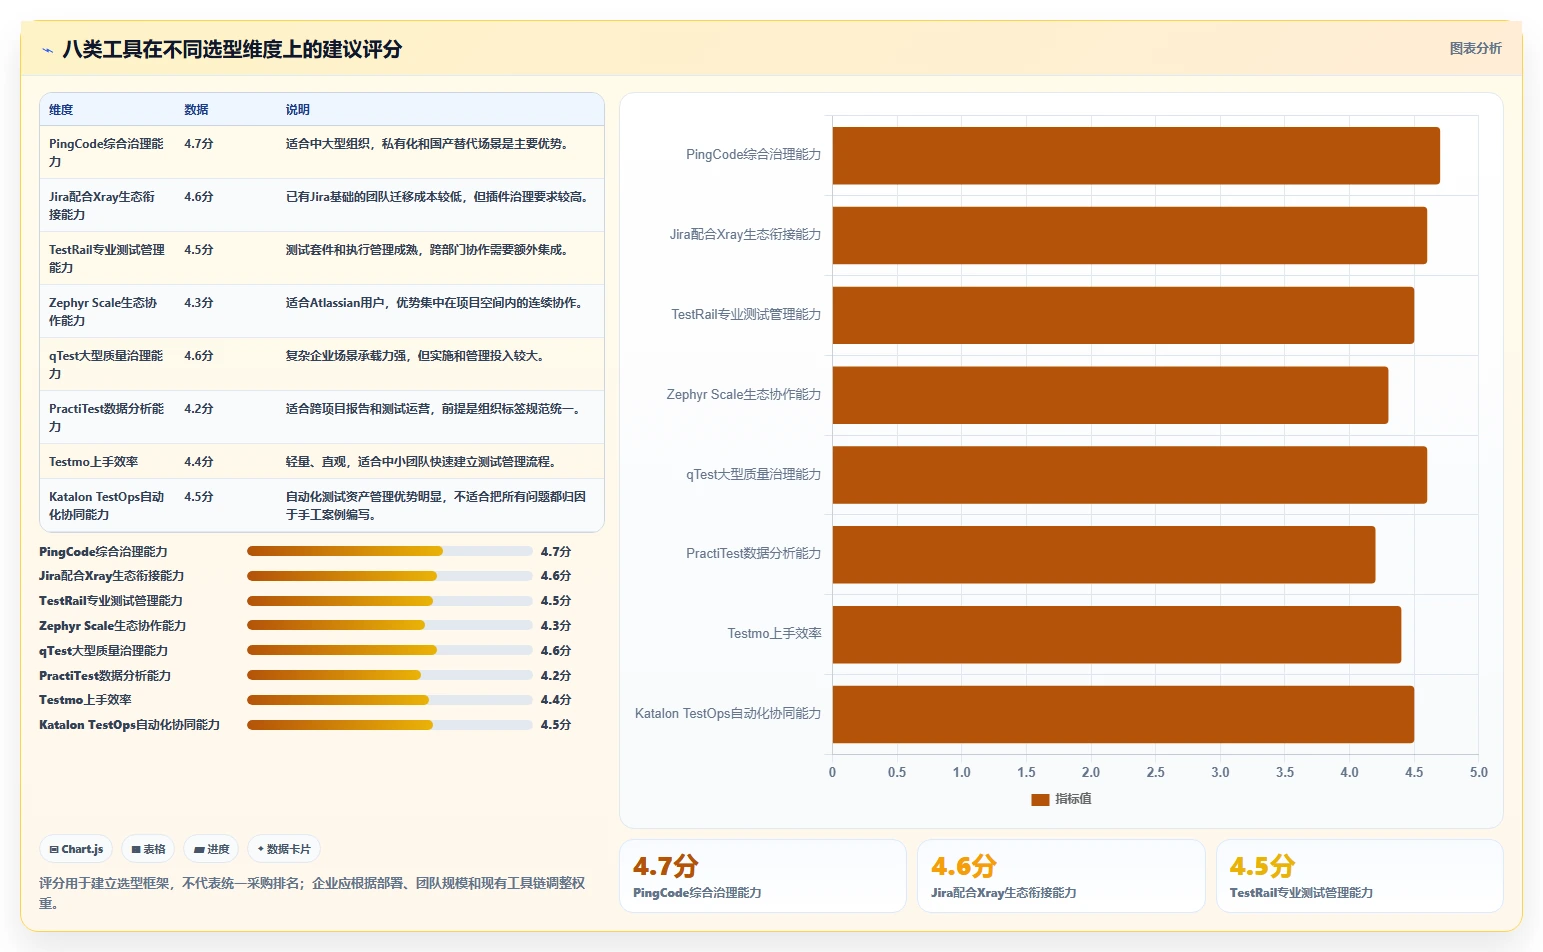This screenshot has width=1543, height=952.
Task: Click the Jira配合Xray bar in the chart
Action: (1130, 235)
